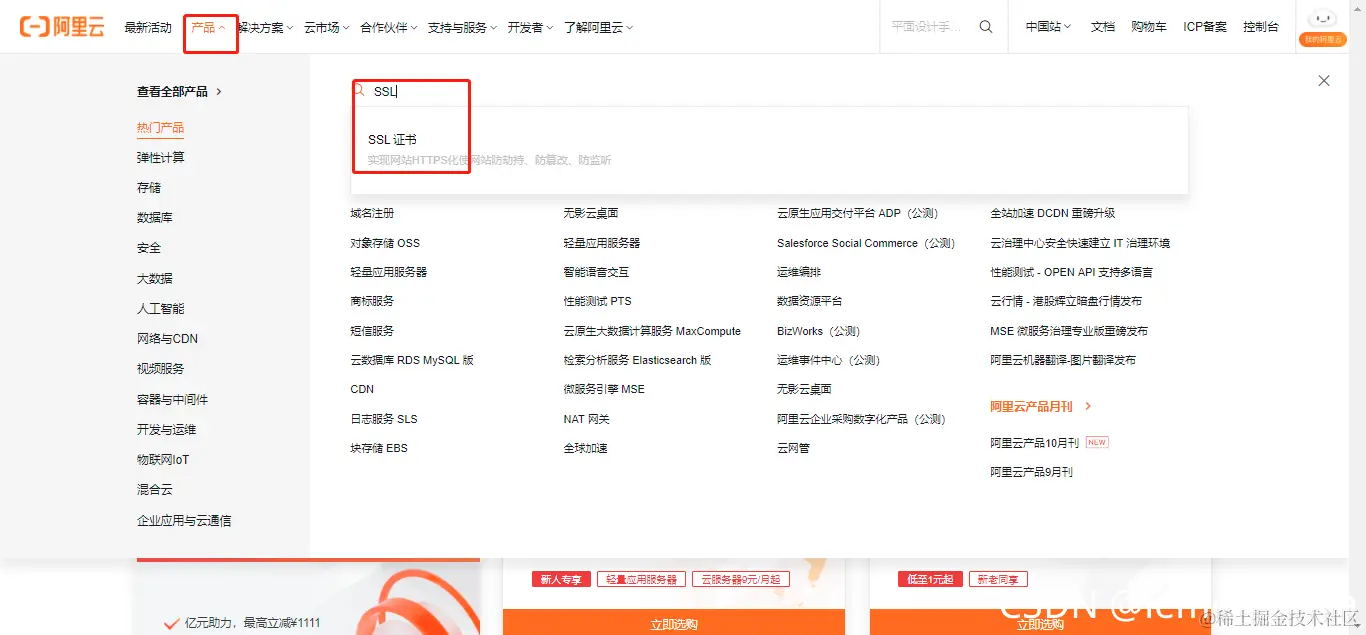Open ICP备案 link
The height and width of the screenshot is (635, 1366).
[x=1205, y=27]
